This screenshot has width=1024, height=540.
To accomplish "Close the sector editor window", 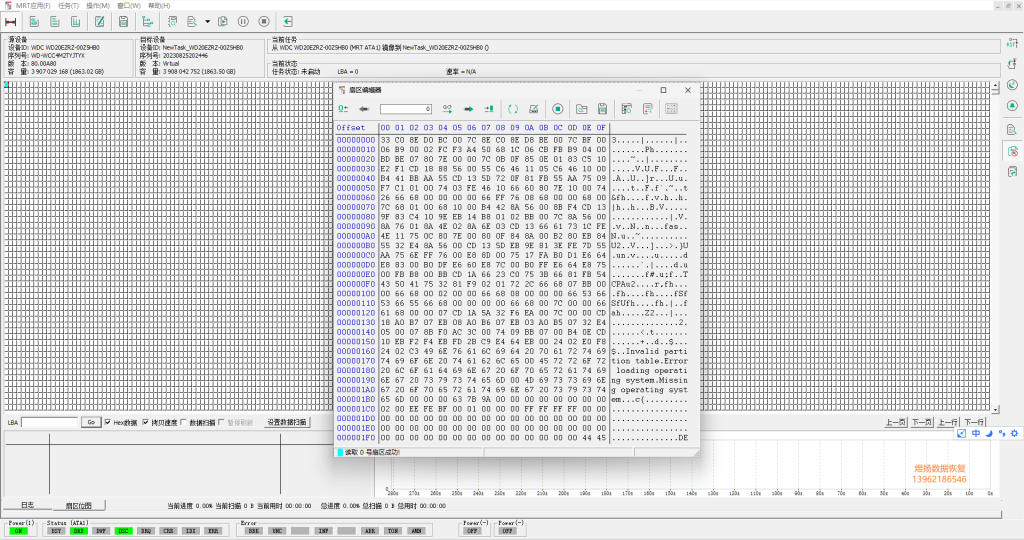I will coord(688,90).
